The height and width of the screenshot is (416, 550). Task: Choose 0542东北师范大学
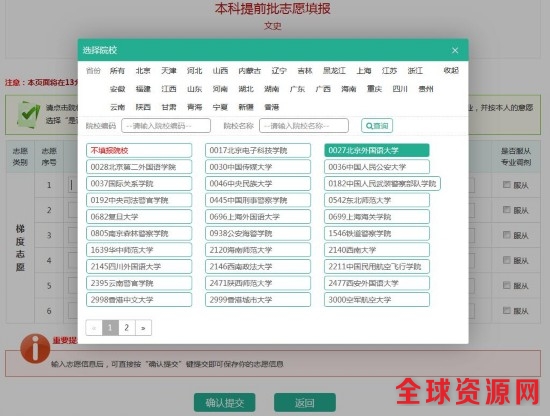377,200
